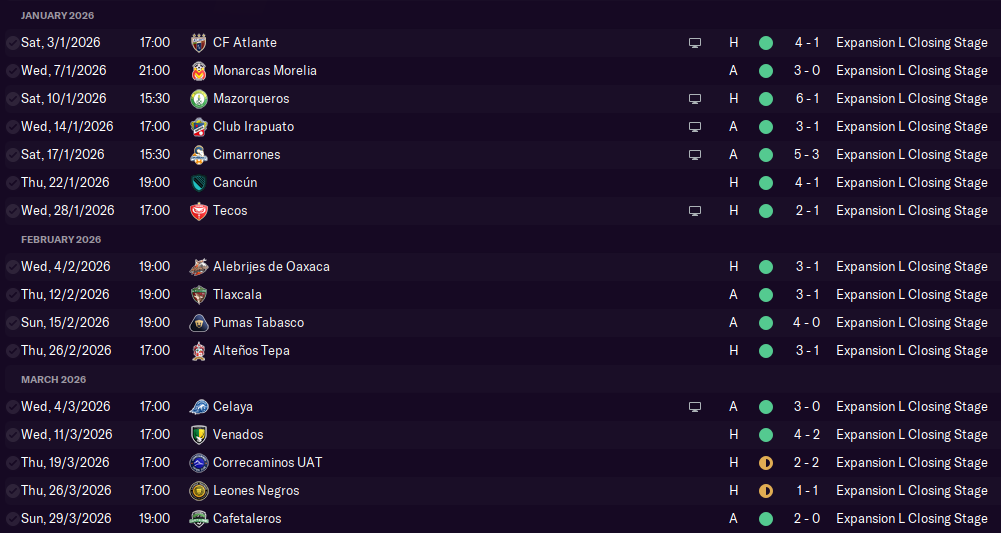Image resolution: width=1001 pixels, height=533 pixels.
Task: Collapse the March 2026 month header
Action: pos(54,380)
